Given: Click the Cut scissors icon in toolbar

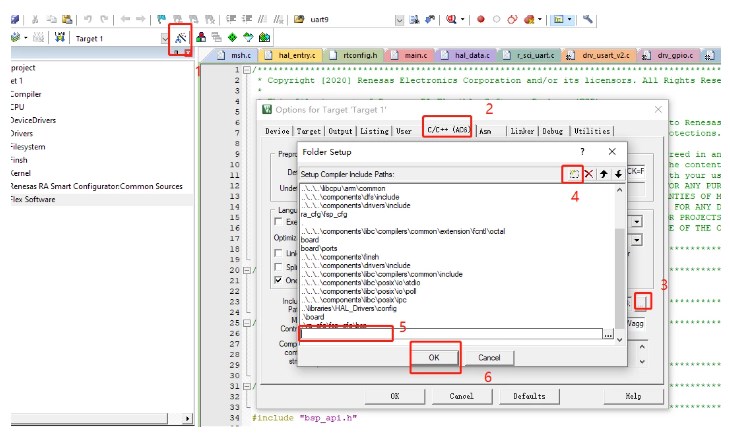Looking at the screenshot, I should (35, 19).
